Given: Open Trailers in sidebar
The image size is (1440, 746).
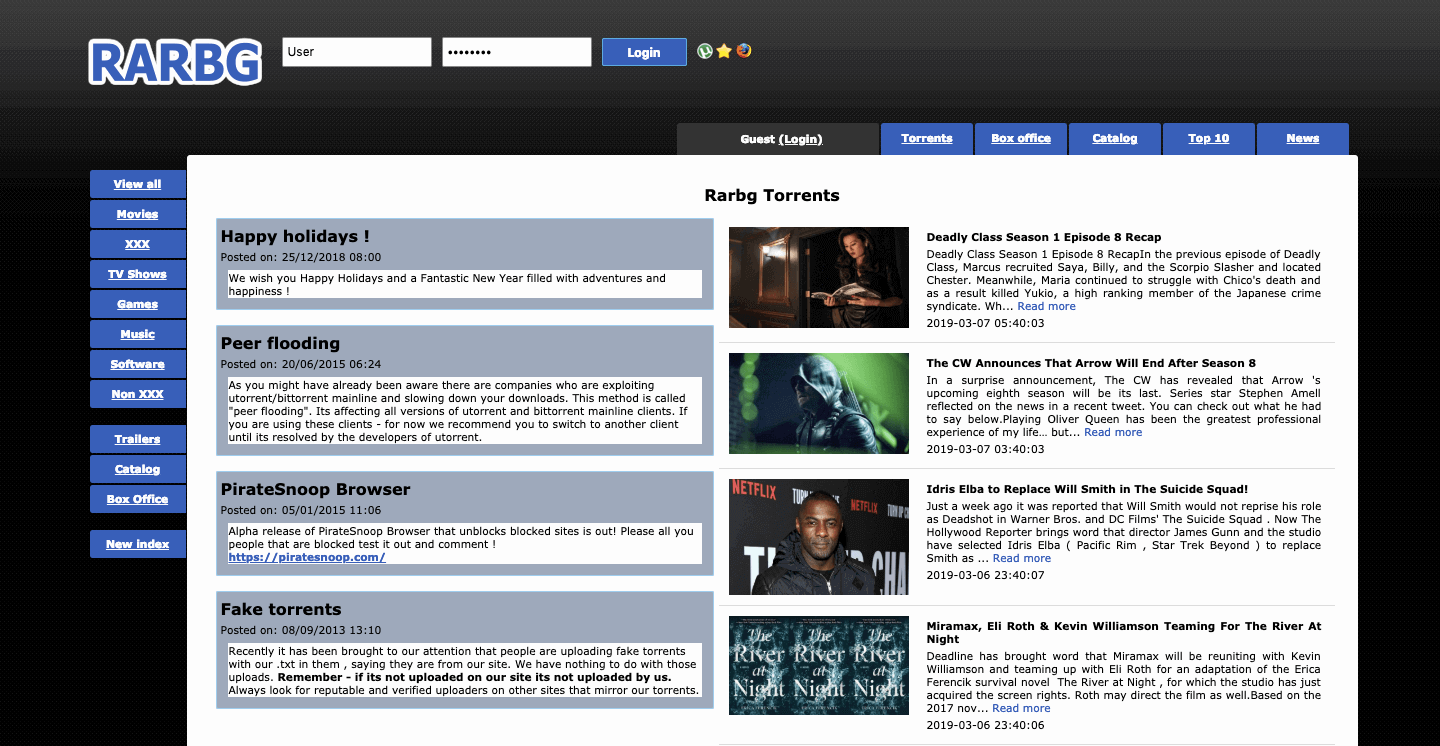Looking at the screenshot, I should point(138,439).
